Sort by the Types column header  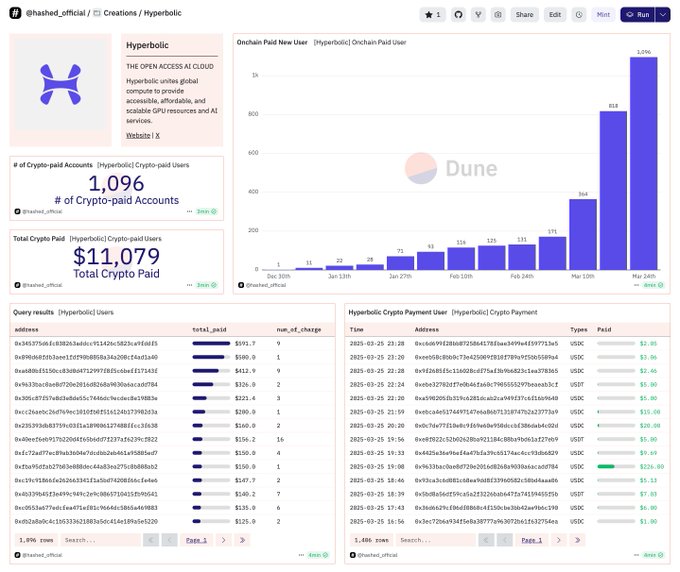[x=579, y=330]
